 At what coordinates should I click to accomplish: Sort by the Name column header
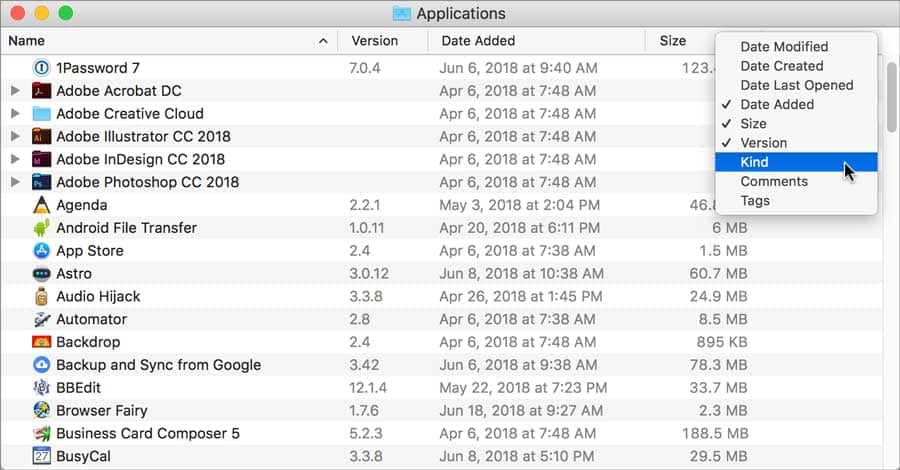160,41
